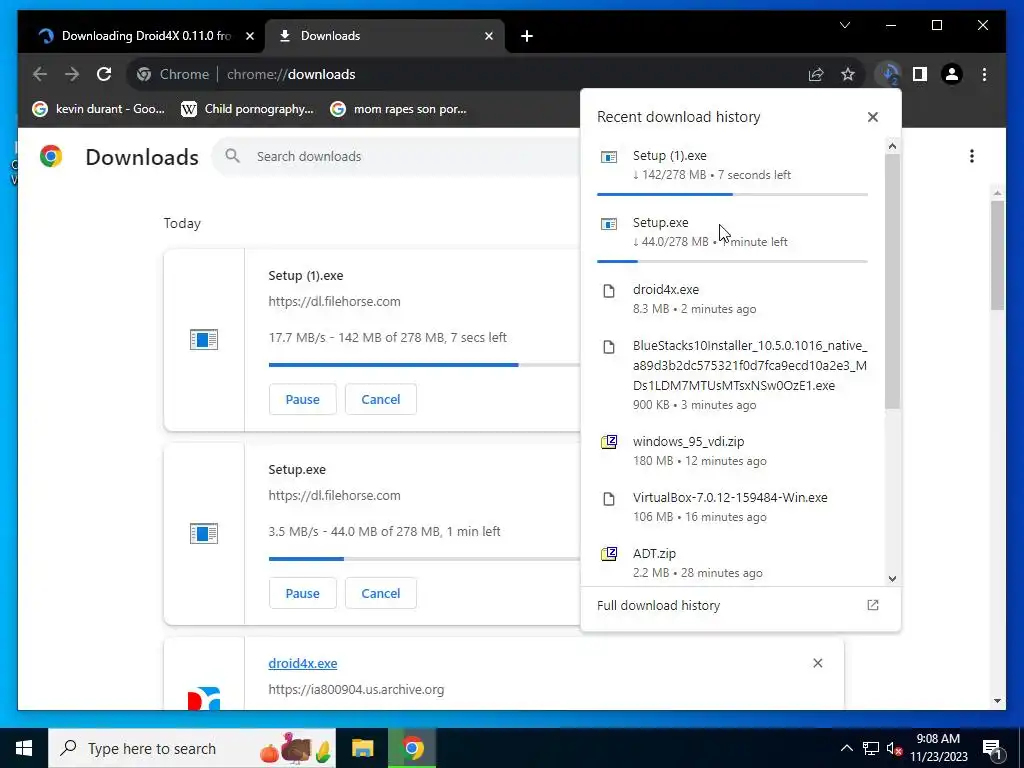Click droid4x.exe file icon on Downloads page

[x=204, y=697]
